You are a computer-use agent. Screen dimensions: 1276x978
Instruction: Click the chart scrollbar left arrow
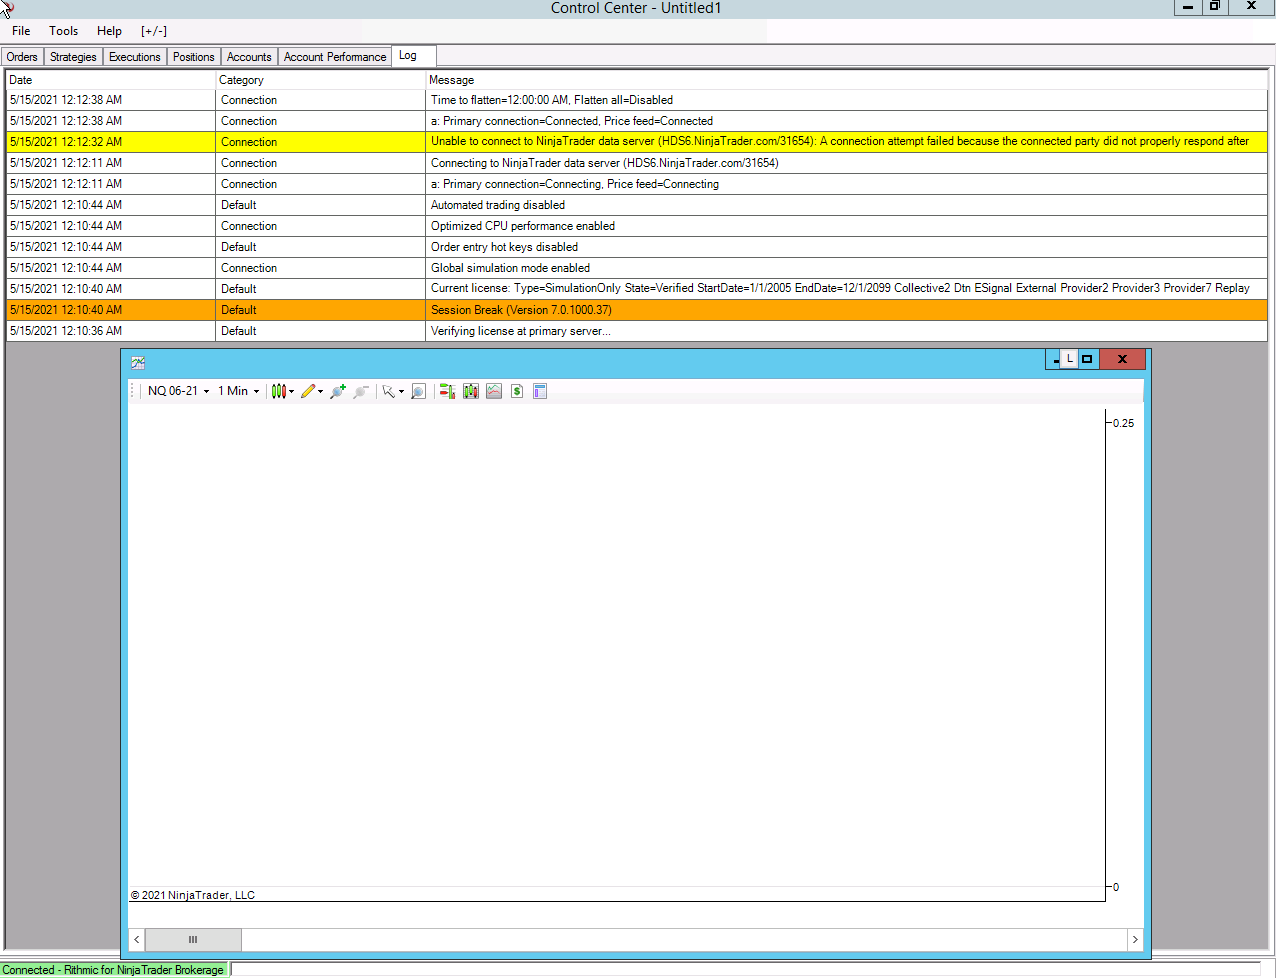137,940
